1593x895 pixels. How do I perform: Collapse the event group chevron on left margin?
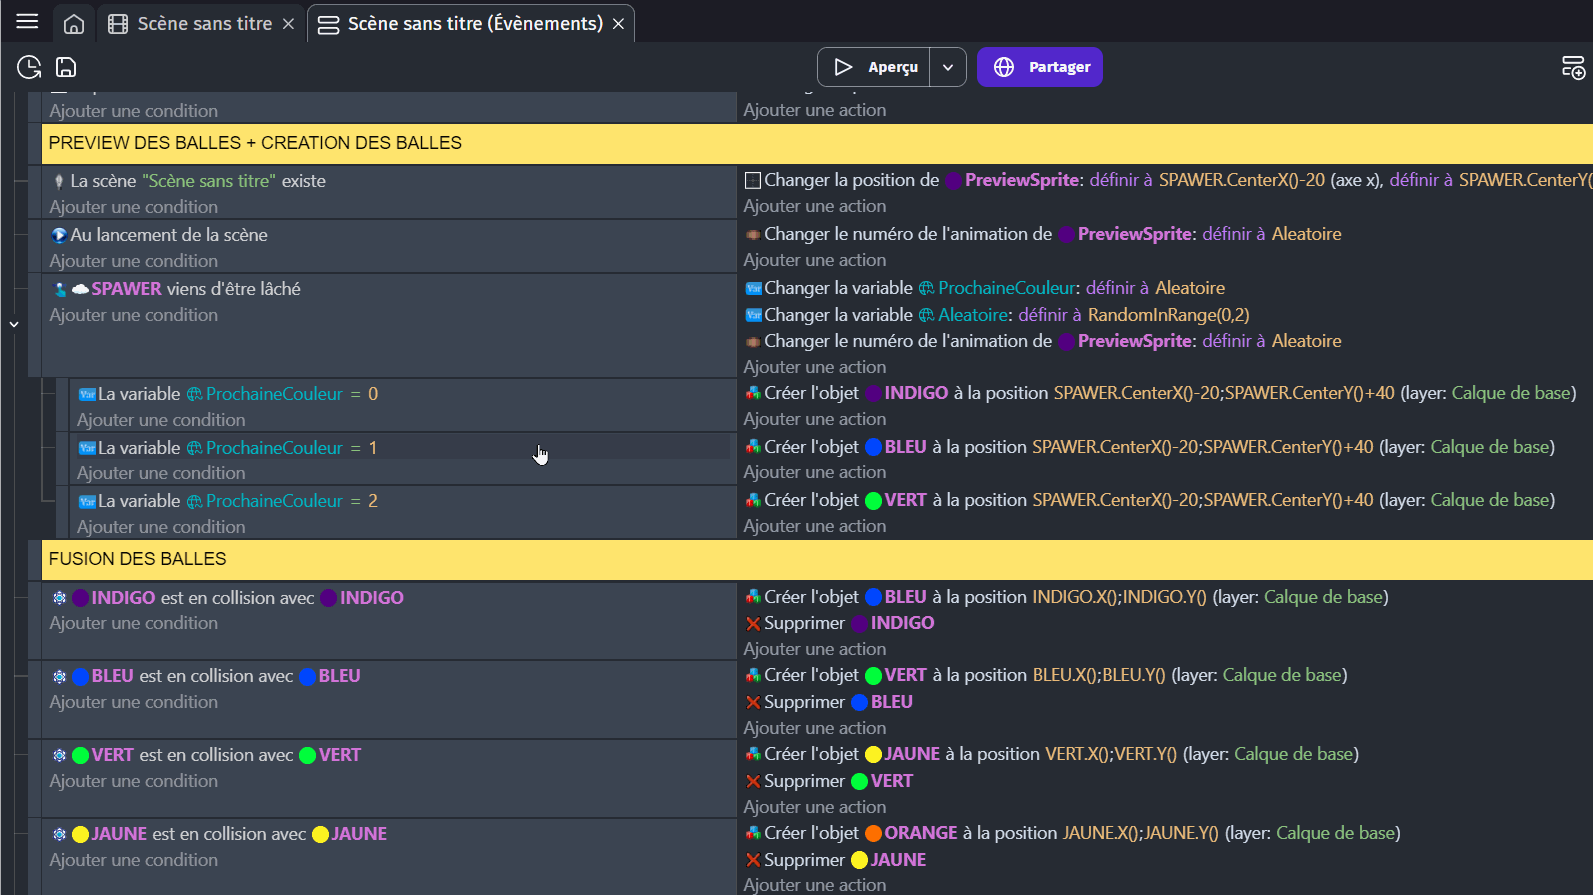click(x=14, y=324)
